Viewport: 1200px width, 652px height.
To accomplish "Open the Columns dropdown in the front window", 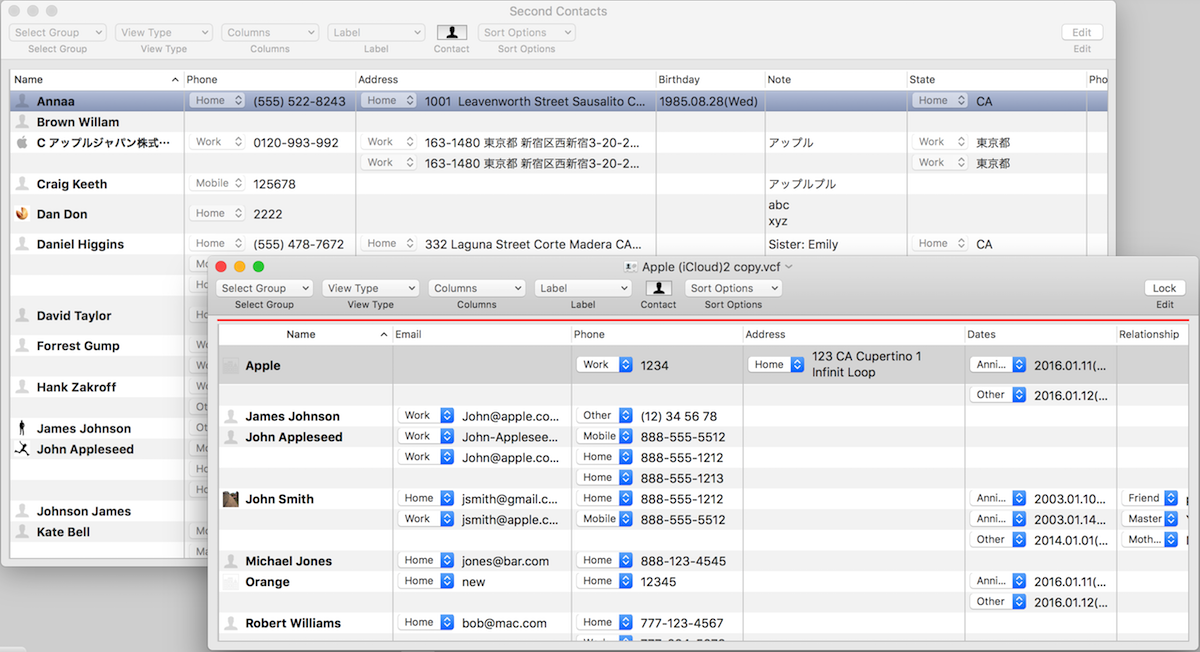I will [477, 288].
